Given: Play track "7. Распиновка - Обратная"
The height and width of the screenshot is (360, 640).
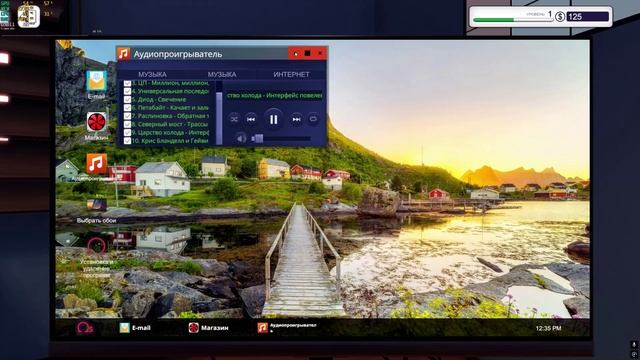Looking at the screenshot, I should click(x=170, y=116).
